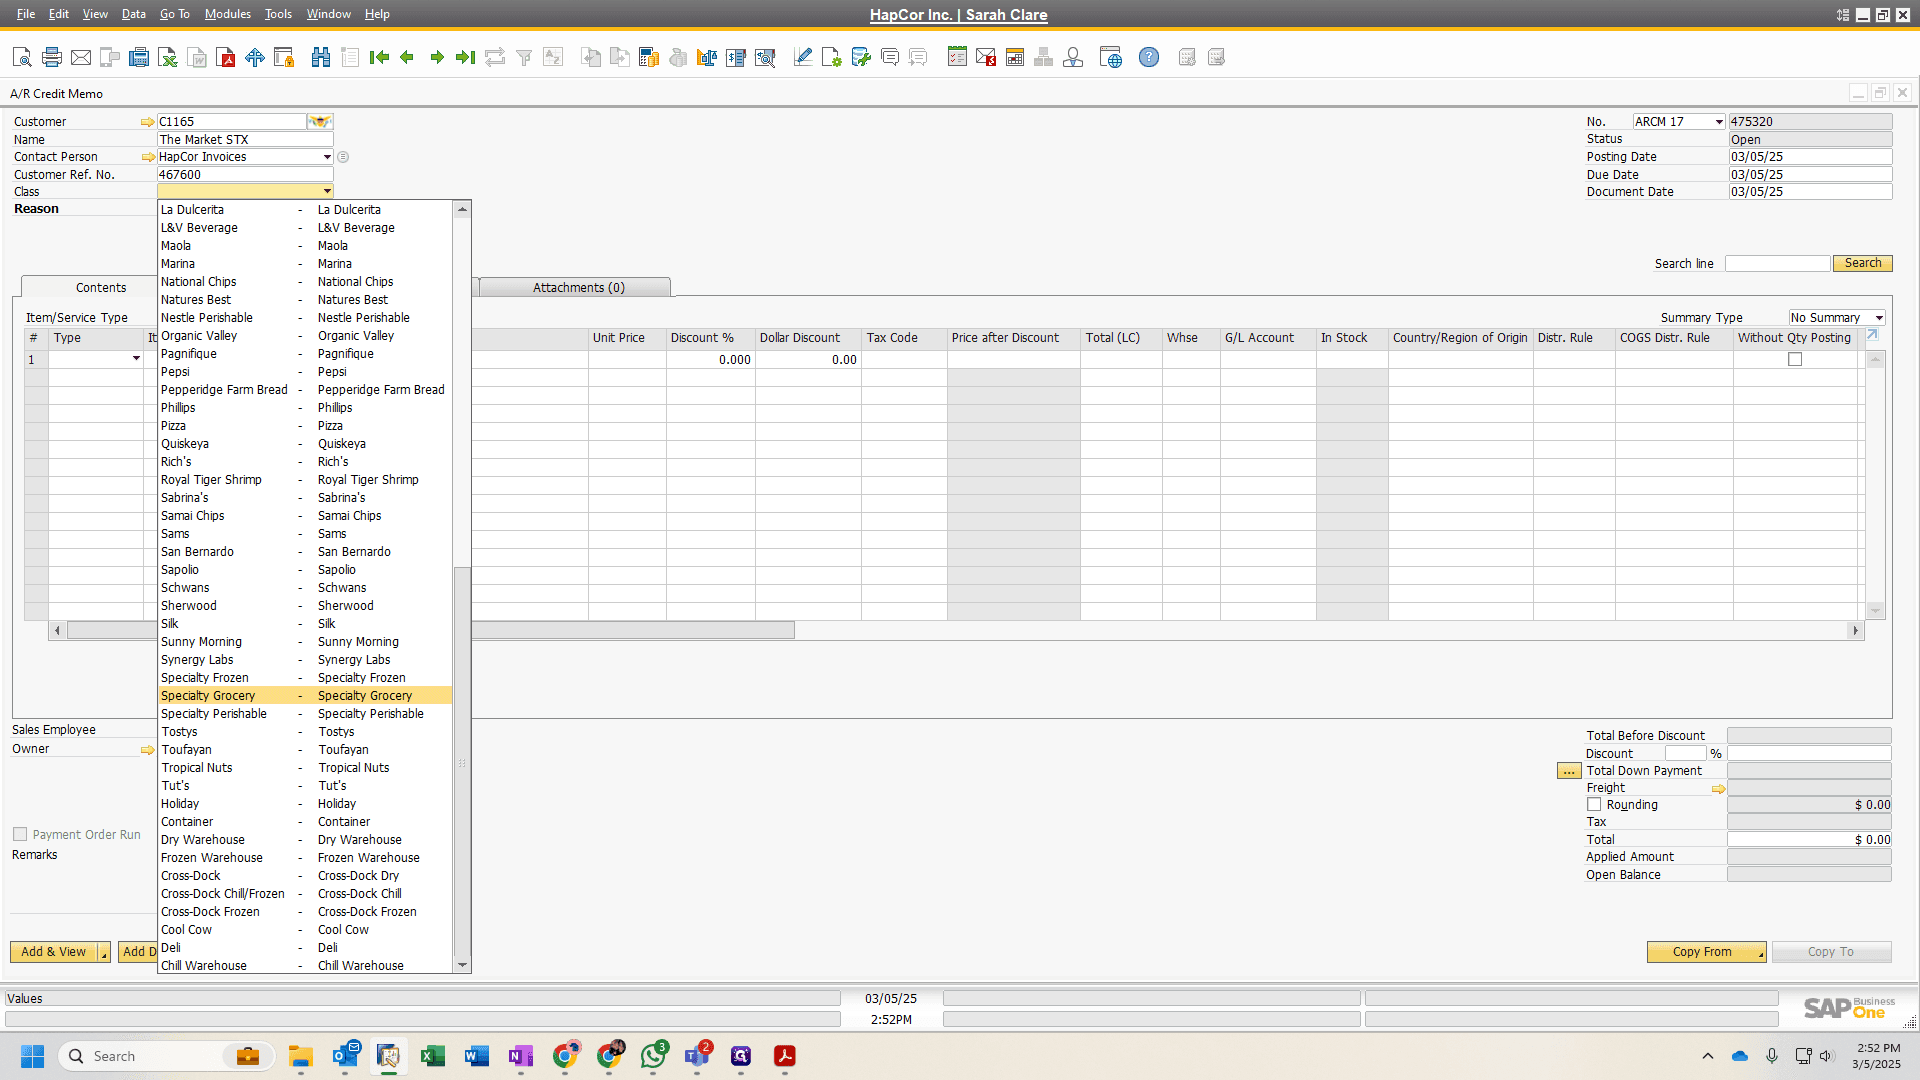
Task: Expand the Summary Type dropdown
Action: (x=1879, y=318)
